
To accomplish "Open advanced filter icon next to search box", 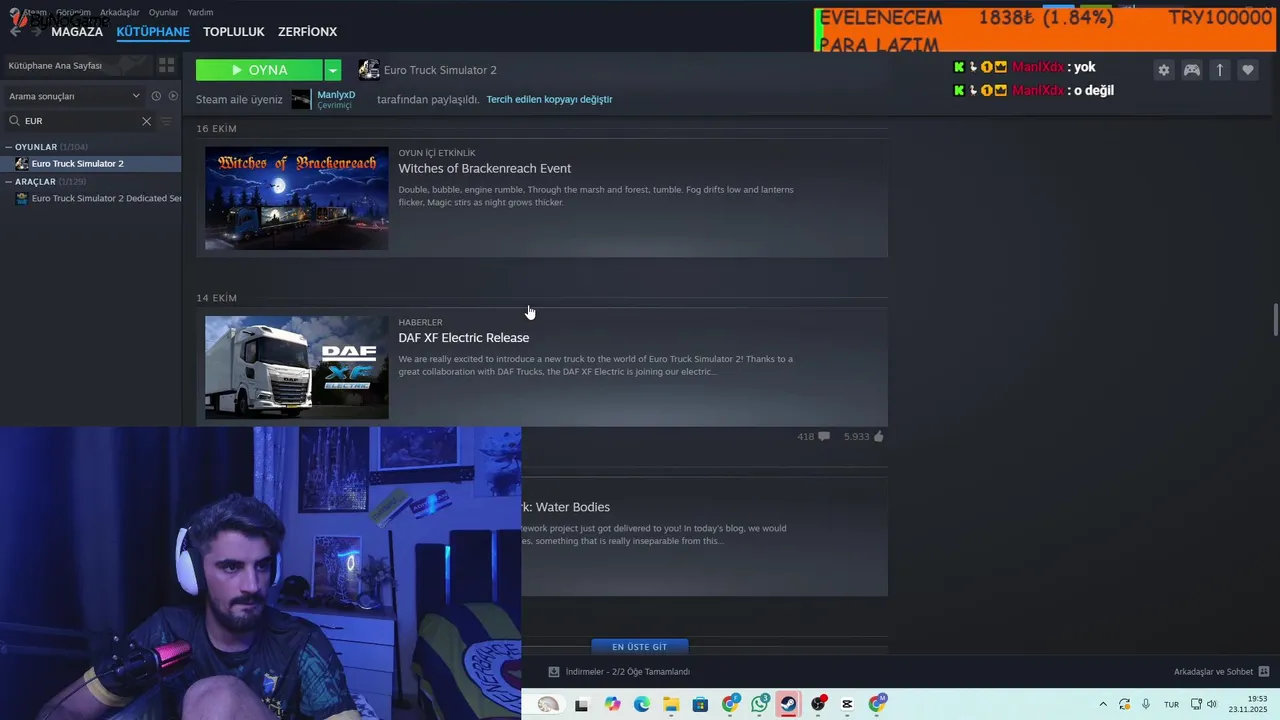I will coord(166,121).
